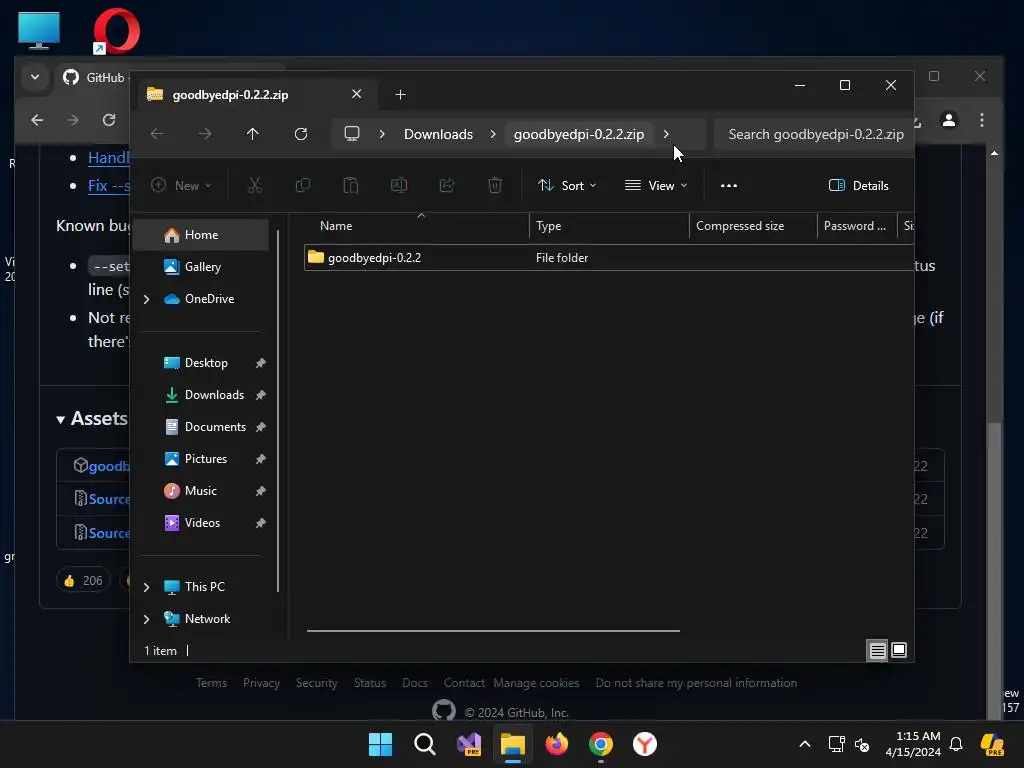1024x768 pixels.
Task: Open the New dropdown in Explorer
Action: [182, 185]
